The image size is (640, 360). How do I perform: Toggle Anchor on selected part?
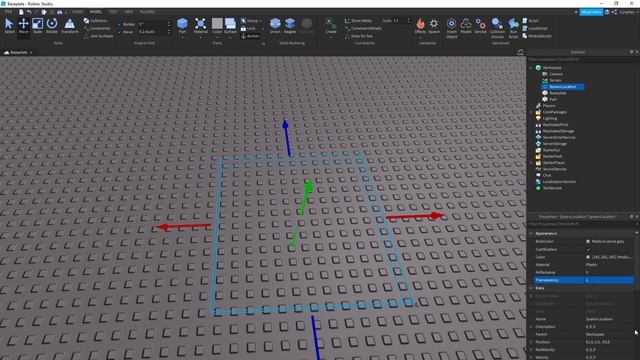coord(250,36)
